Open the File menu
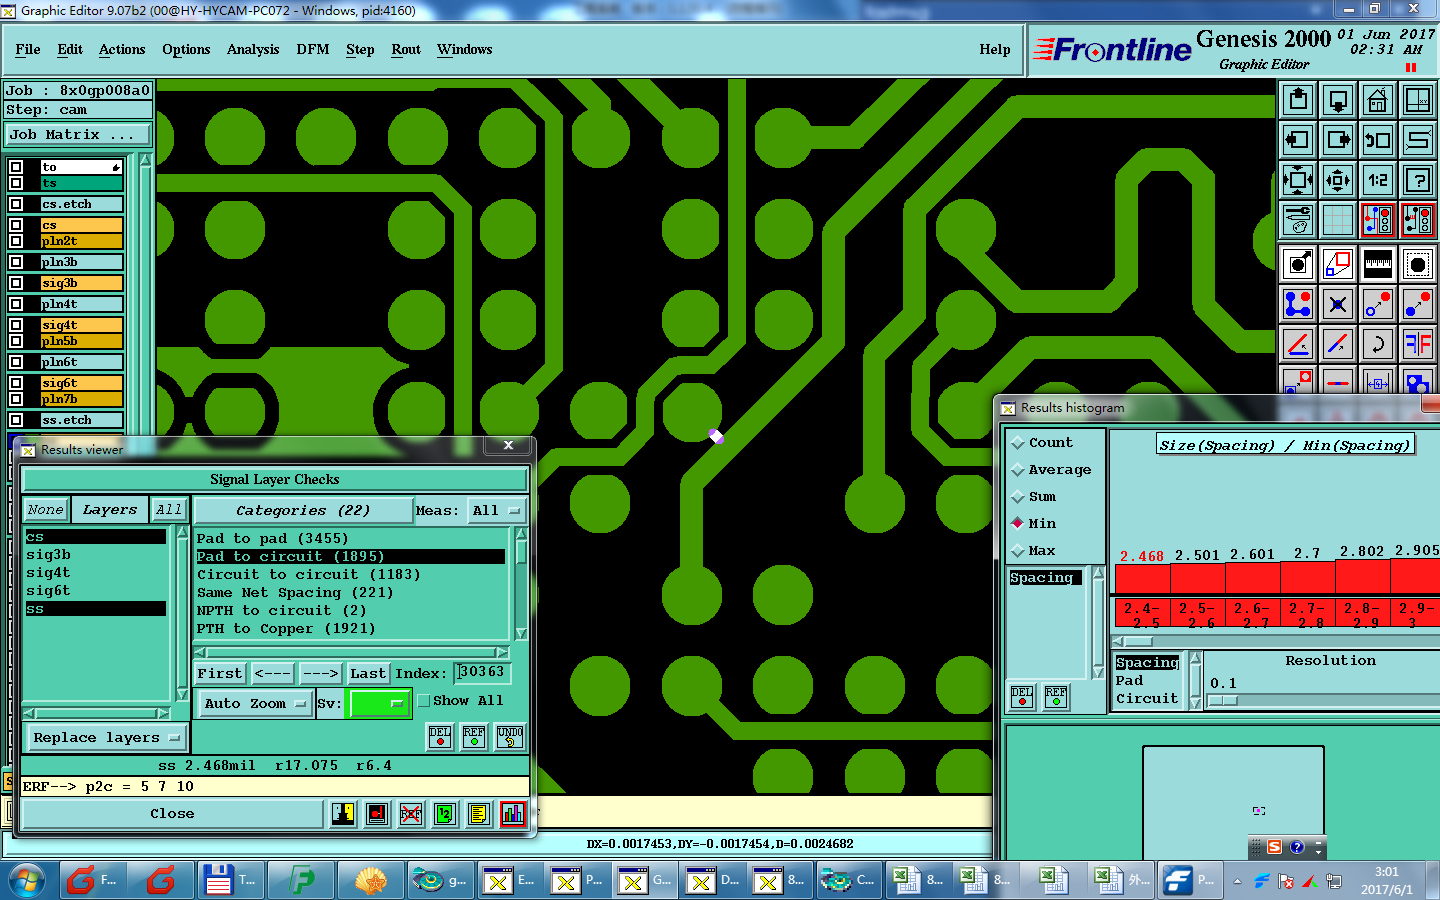This screenshot has width=1440, height=900. click(28, 50)
